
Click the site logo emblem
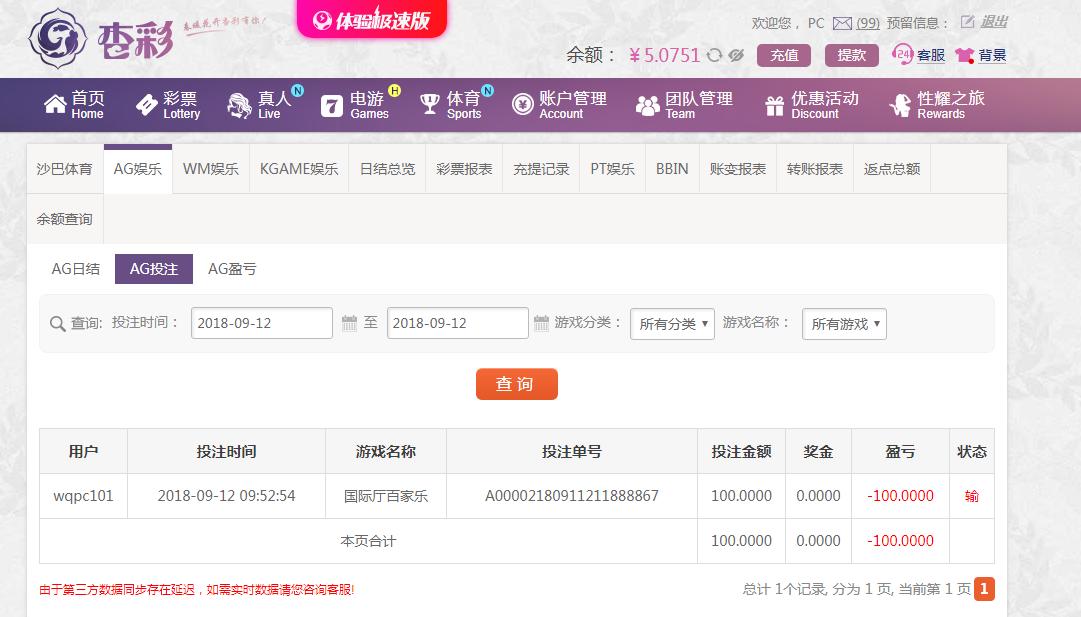(57, 38)
